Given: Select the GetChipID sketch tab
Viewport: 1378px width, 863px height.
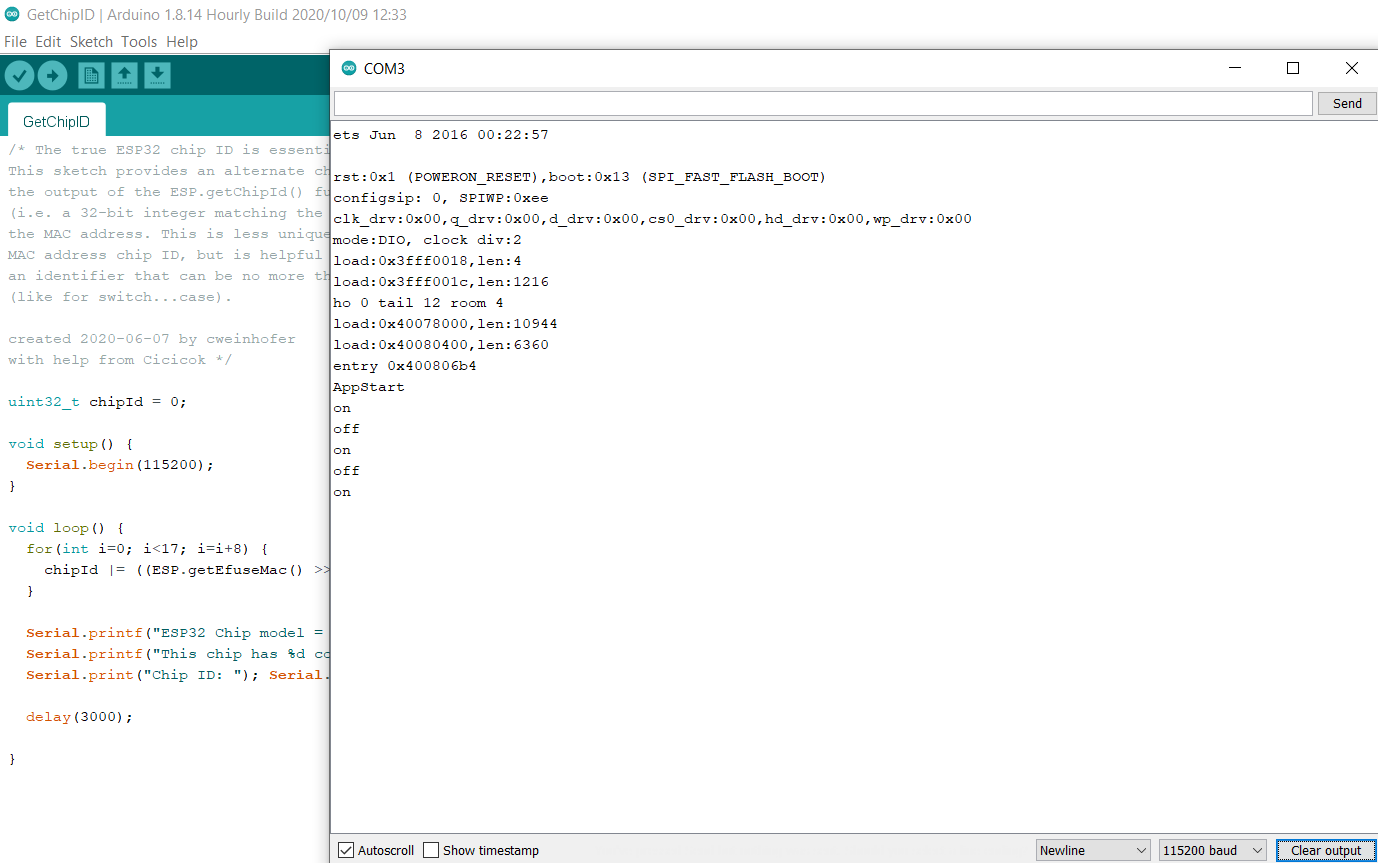Looking at the screenshot, I should pyautogui.click(x=56, y=121).
